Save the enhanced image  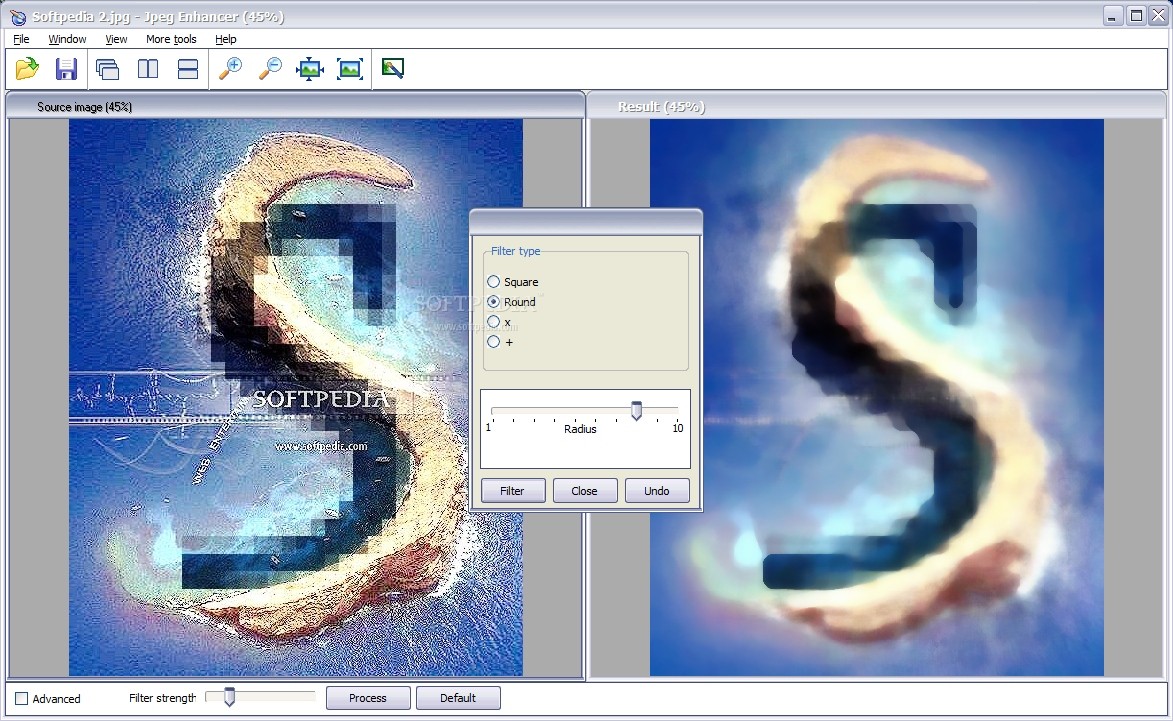click(x=66, y=68)
